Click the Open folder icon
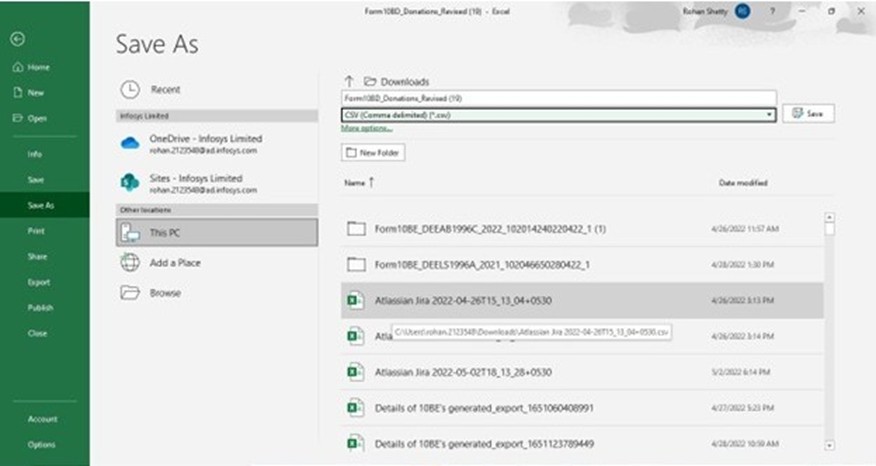 tap(18, 118)
